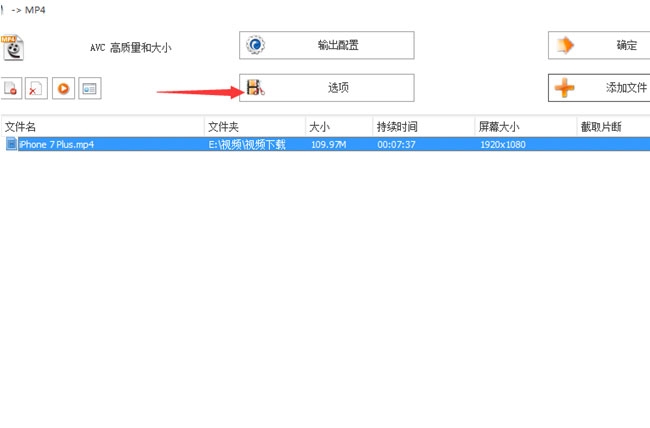The width and height of the screenshot is (650, 428).
Task: Click the 持续时间 column header
Action: click(x=424, y=127)
